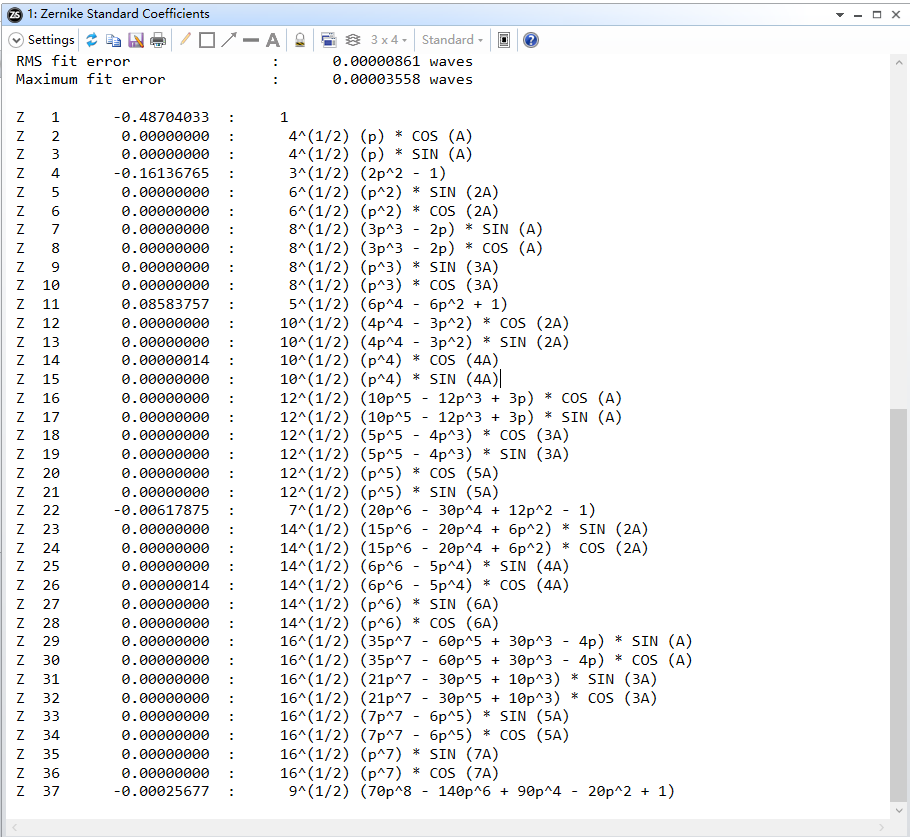Viewport: 910px width, 837px height.
Task: Click Z 30 formula with COS (A)
Action: coord(486,660)
